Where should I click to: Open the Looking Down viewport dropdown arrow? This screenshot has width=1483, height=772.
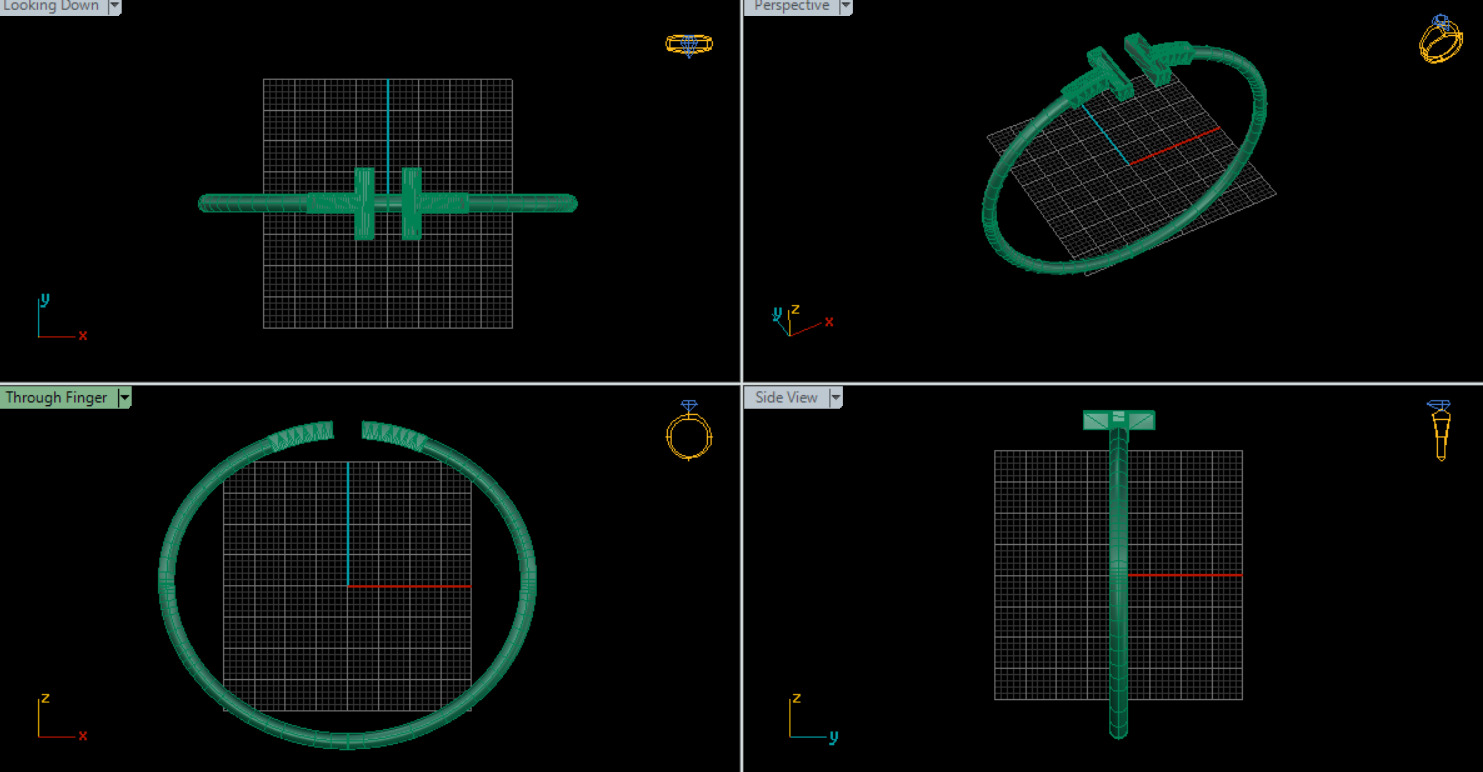(114, 6)
